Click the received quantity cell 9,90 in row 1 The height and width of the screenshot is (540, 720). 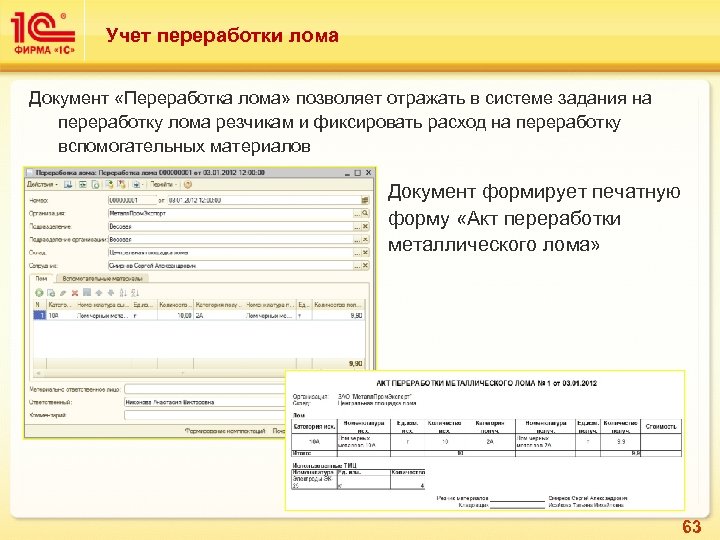339,315
